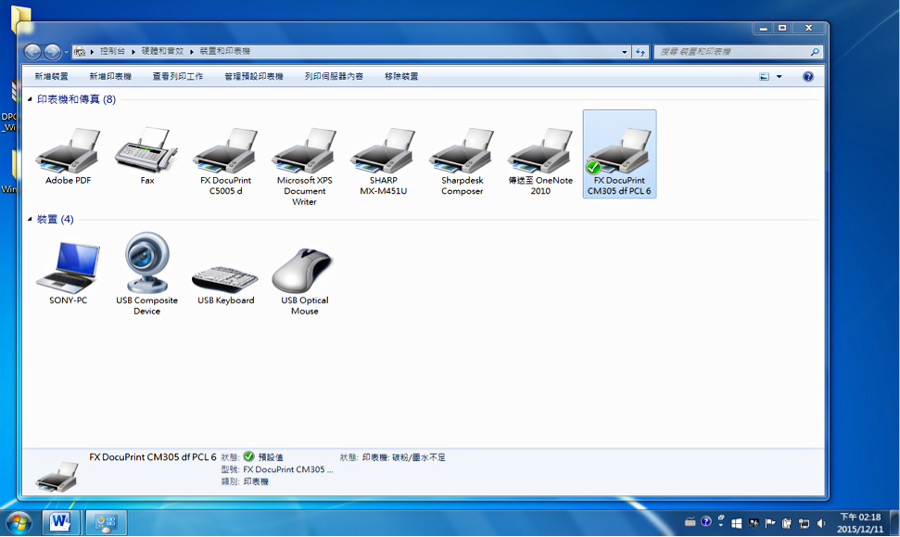Open the recent pages dropdown arrow
900x537 pixels.
click(x=66, y=52)
